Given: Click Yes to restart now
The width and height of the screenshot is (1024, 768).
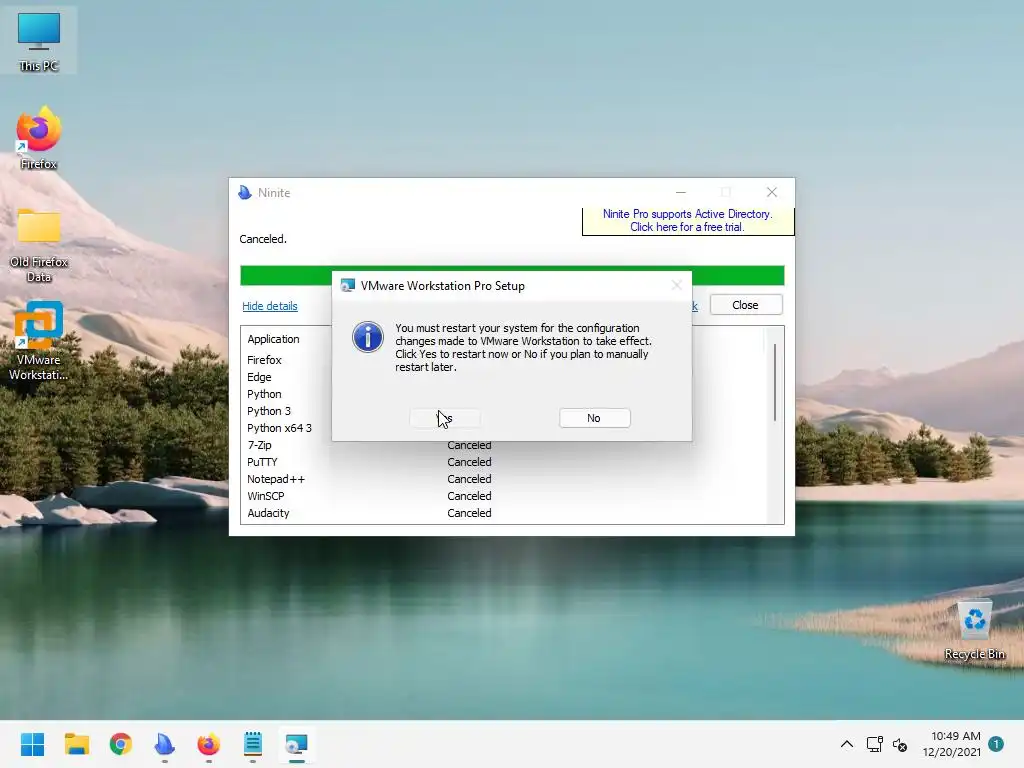Looking at the screenshot, I should click(445, 418).
